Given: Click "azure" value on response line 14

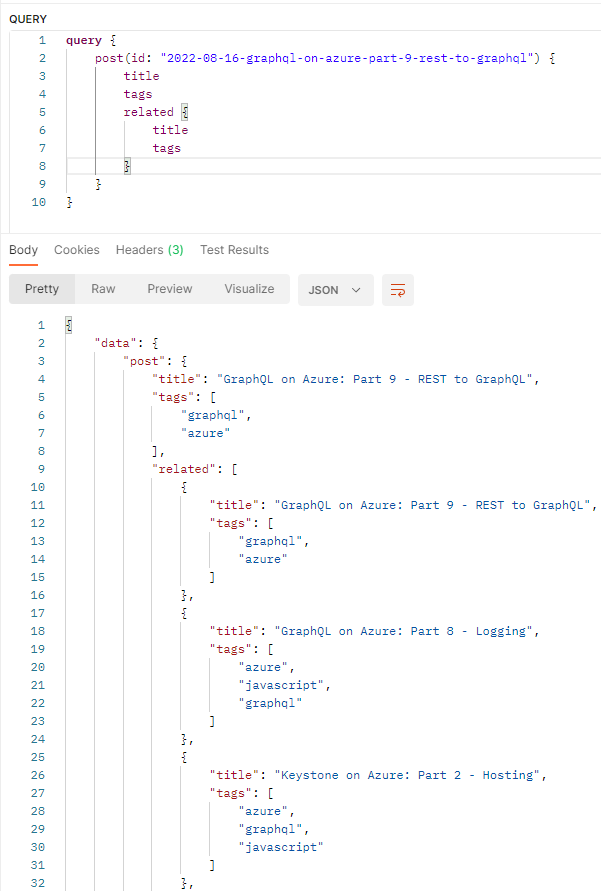Looking at the screenshot, I should coord(263,559).
